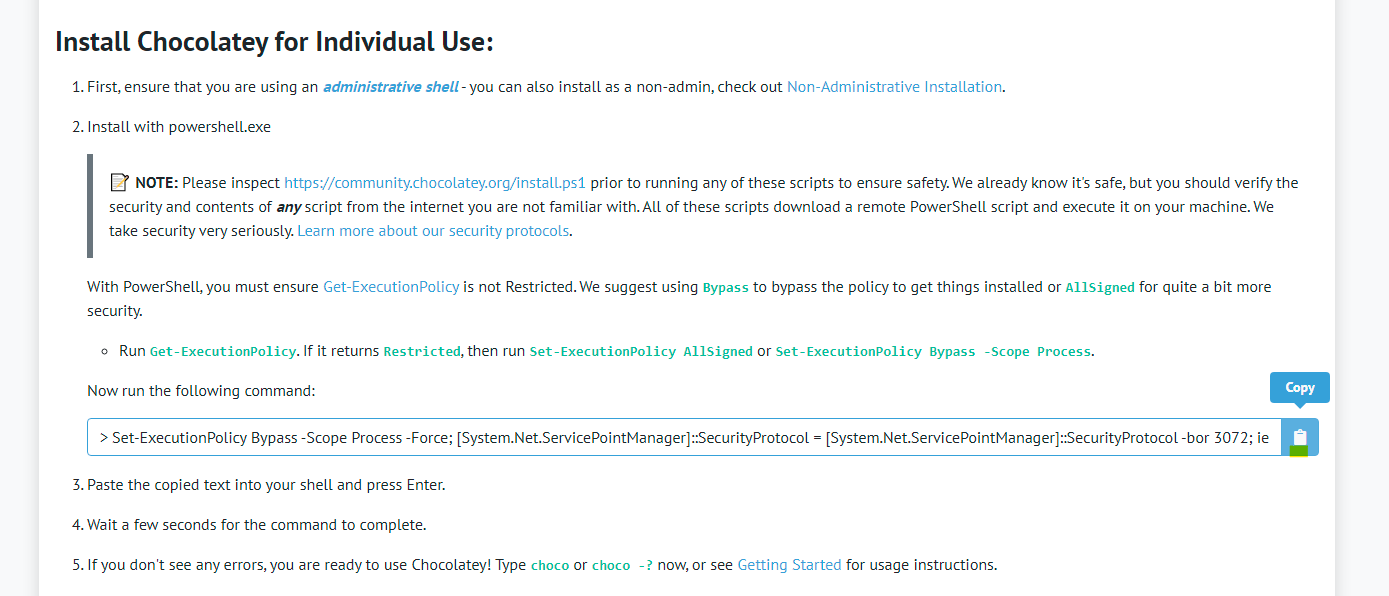This screenshot has height=596, width=1389.
Task: Click the 'Copy' tooltip label
Action: pyautogui.click(x=1300, y=388)
